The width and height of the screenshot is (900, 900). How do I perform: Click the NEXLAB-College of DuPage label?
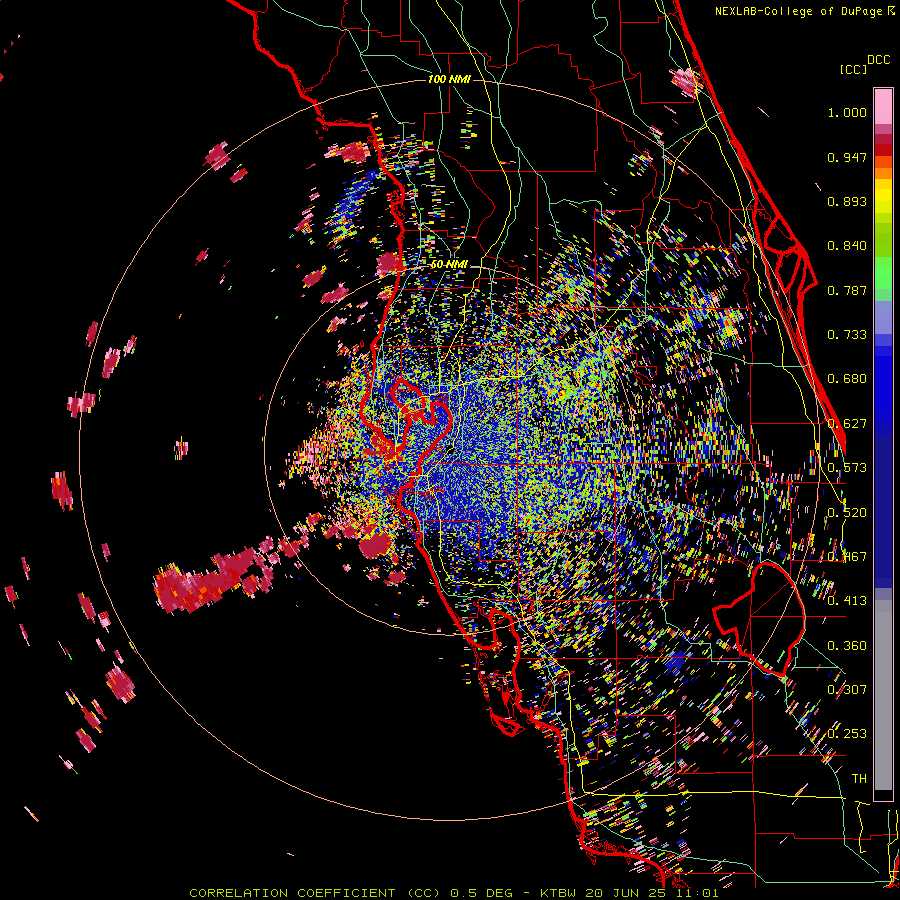798,11
